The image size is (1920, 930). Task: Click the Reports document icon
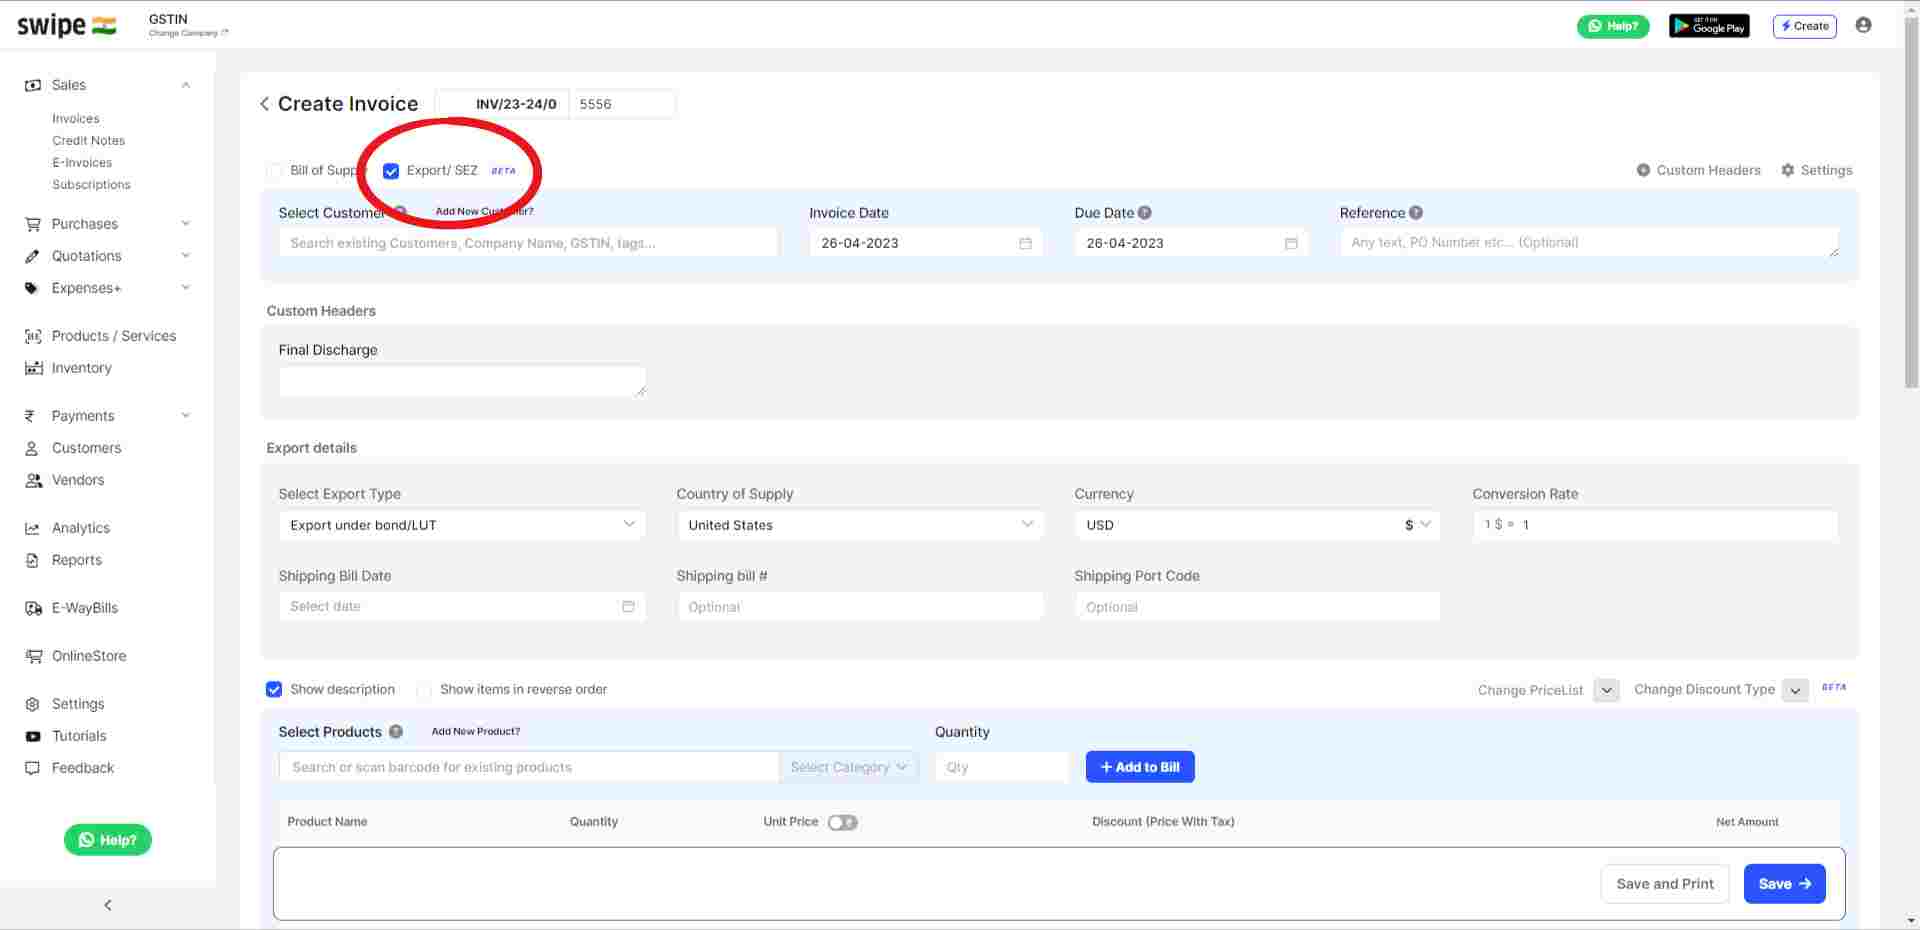[x=32, y=560]
